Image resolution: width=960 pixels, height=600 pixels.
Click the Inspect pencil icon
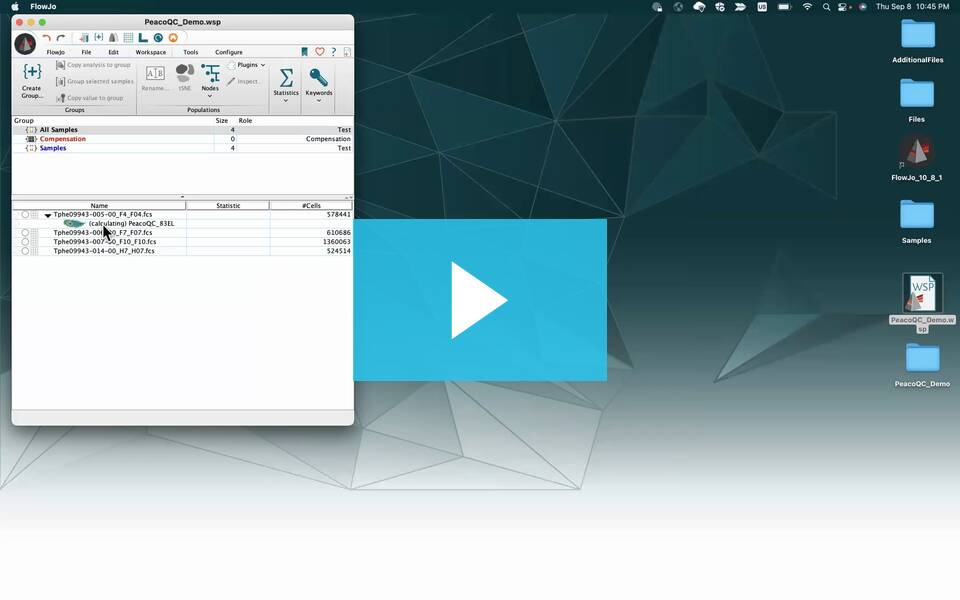pos(231,81)
